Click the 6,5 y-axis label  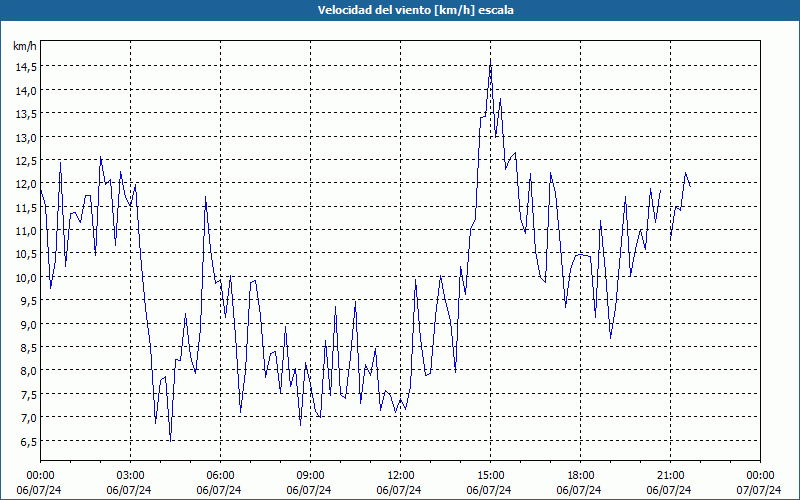point(28,441)
